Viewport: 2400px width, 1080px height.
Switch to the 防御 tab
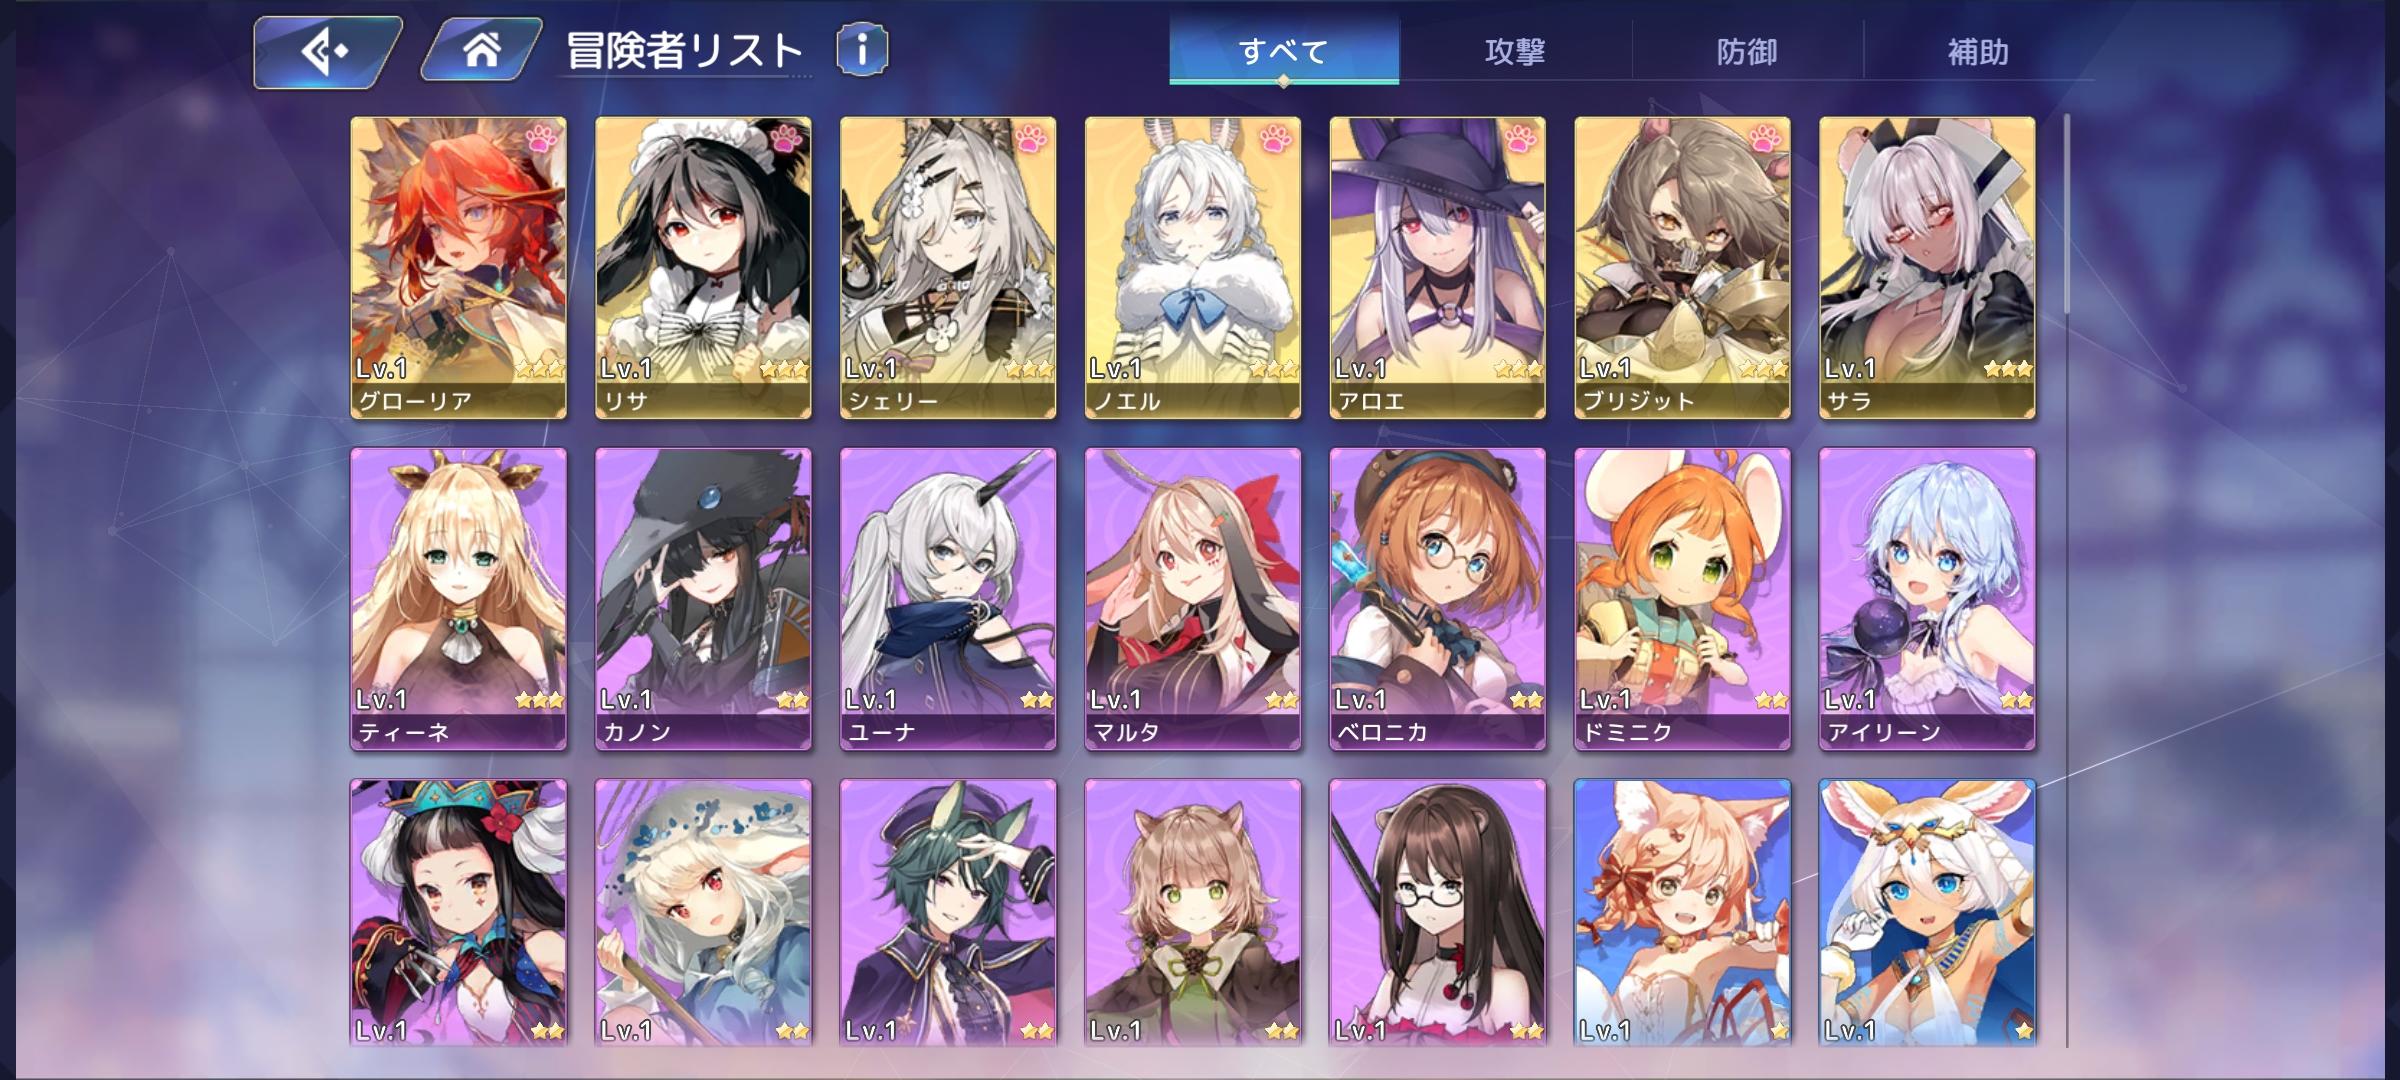(x=1747, y=52)
